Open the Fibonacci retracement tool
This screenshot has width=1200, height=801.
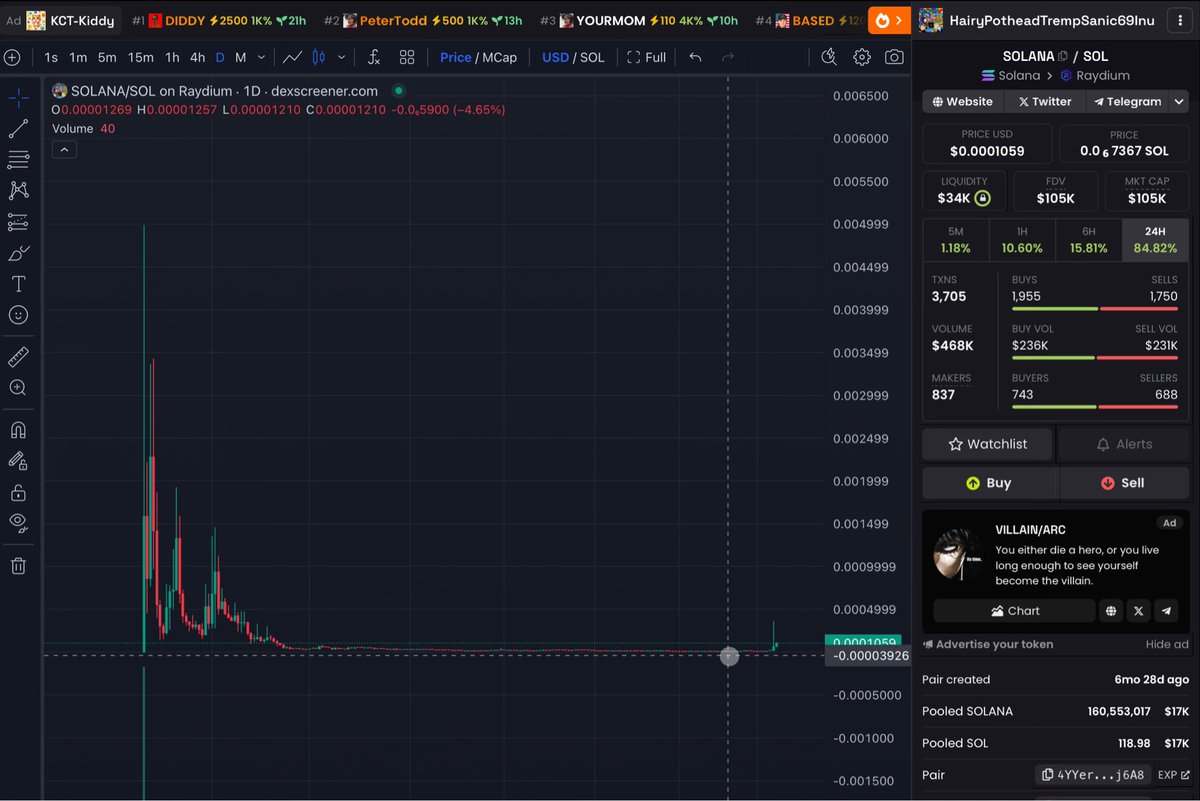pyautogui.click(x=18, y=160)
